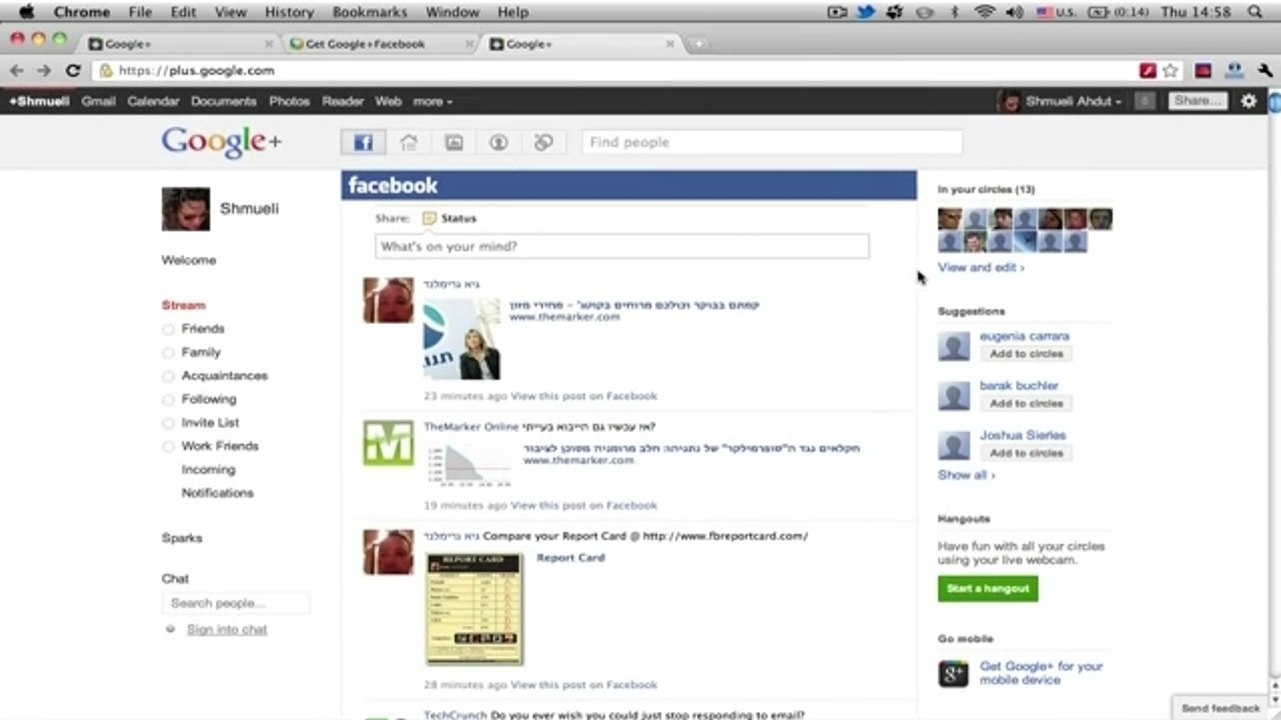Open the Google+ Photos icon
The width and height of the screenshot is (1281, 720).
454,142
